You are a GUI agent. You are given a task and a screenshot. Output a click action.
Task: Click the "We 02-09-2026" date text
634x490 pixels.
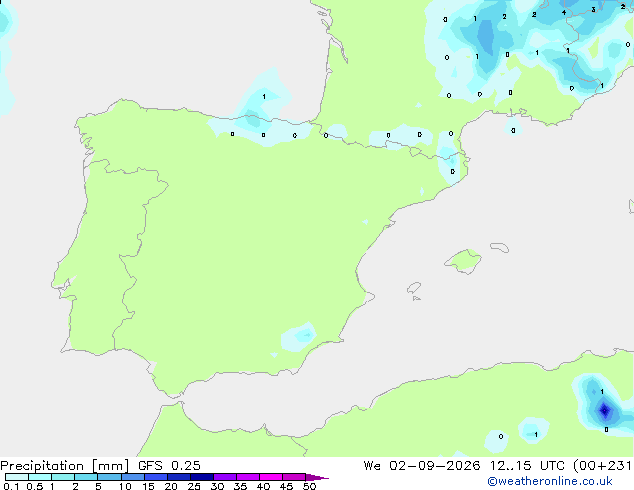click(x=422, y=466)
